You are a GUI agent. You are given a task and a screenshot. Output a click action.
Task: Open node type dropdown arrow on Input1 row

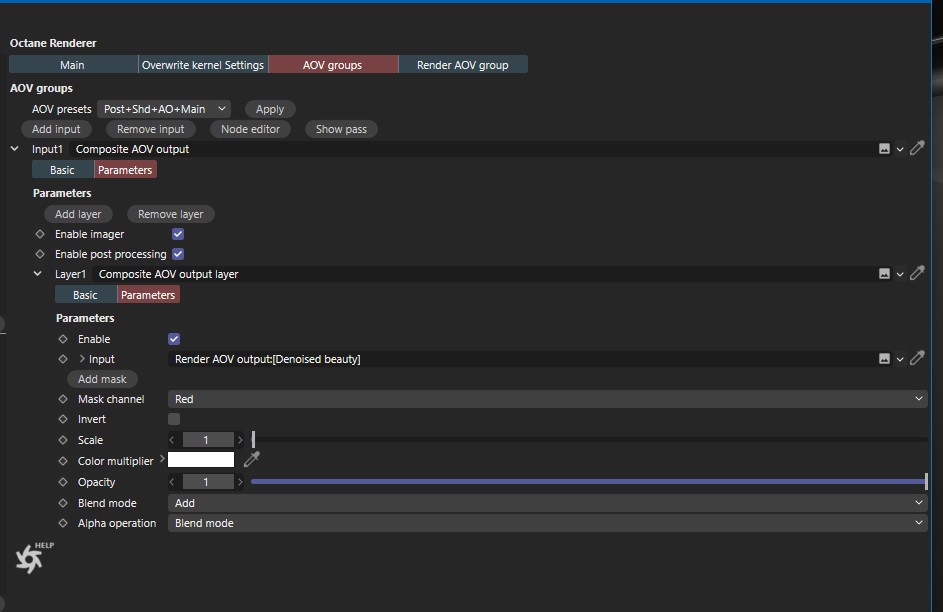(900, 149)
